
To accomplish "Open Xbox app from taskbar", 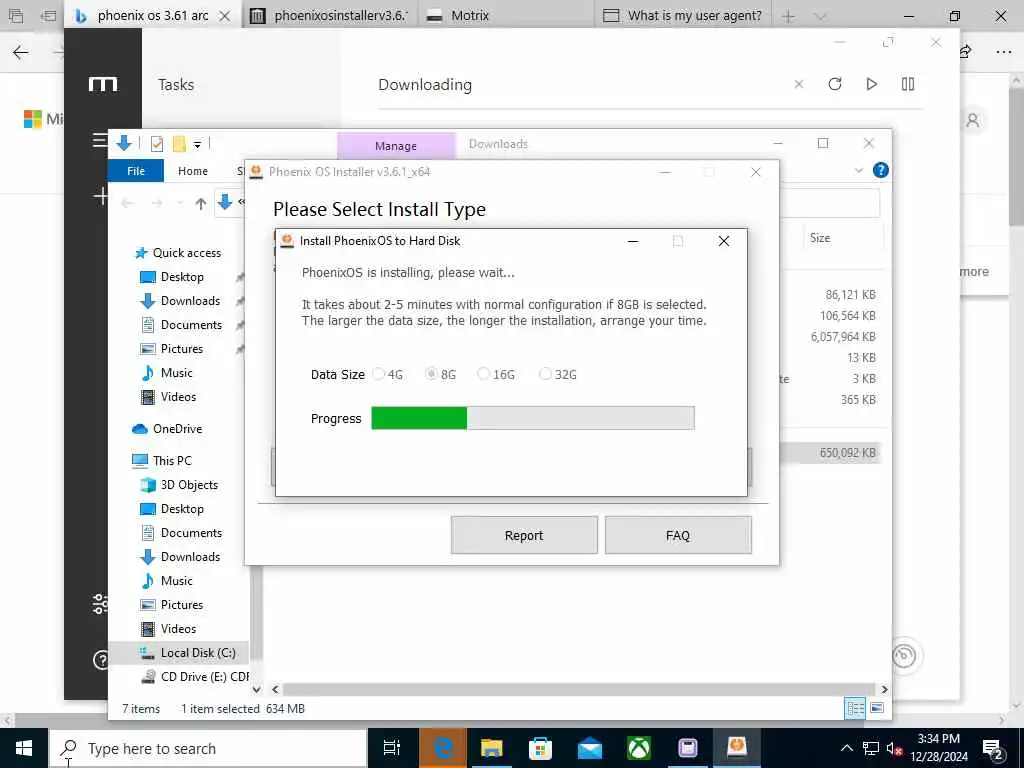I will [639, 748].
